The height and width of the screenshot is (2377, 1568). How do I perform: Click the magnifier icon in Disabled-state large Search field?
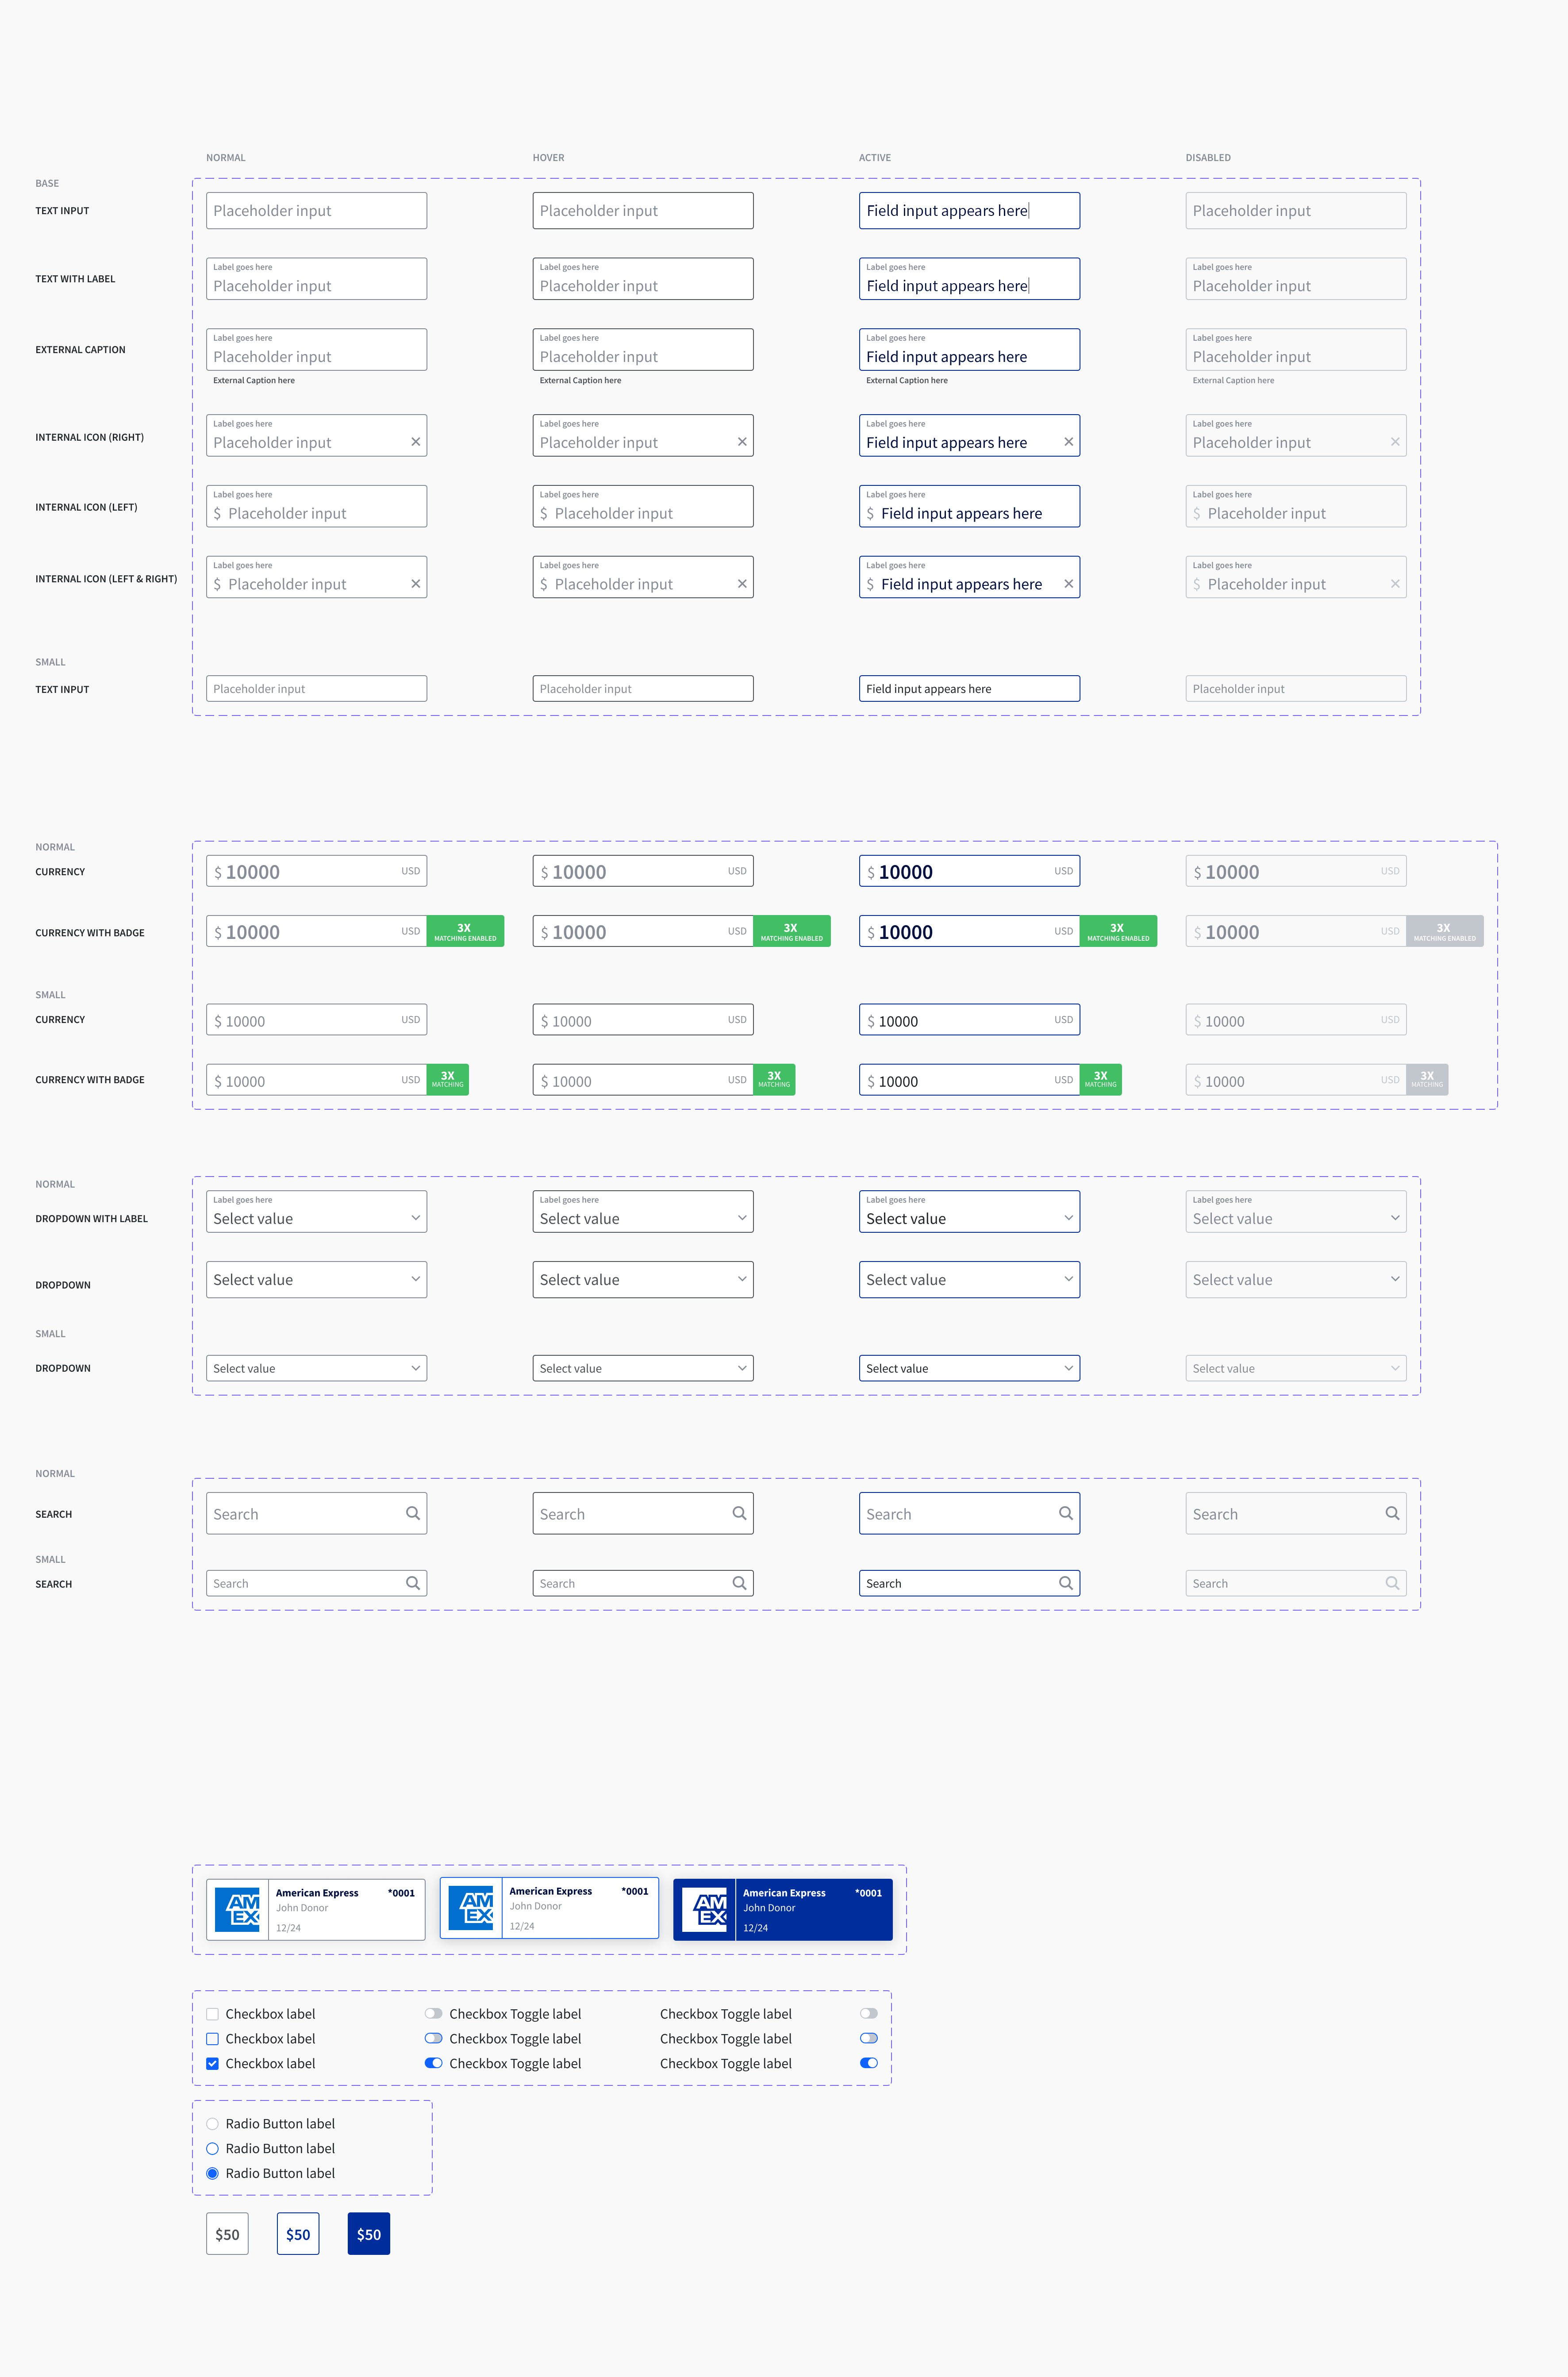pyautogui.click(x=1392, y=1513)
